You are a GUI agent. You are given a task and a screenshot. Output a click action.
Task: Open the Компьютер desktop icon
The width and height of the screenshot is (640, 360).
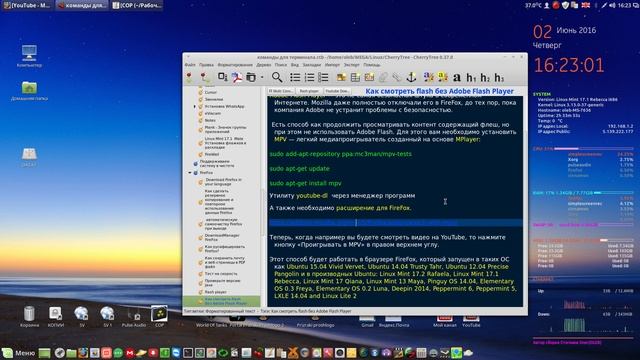(x=29, y=56)
